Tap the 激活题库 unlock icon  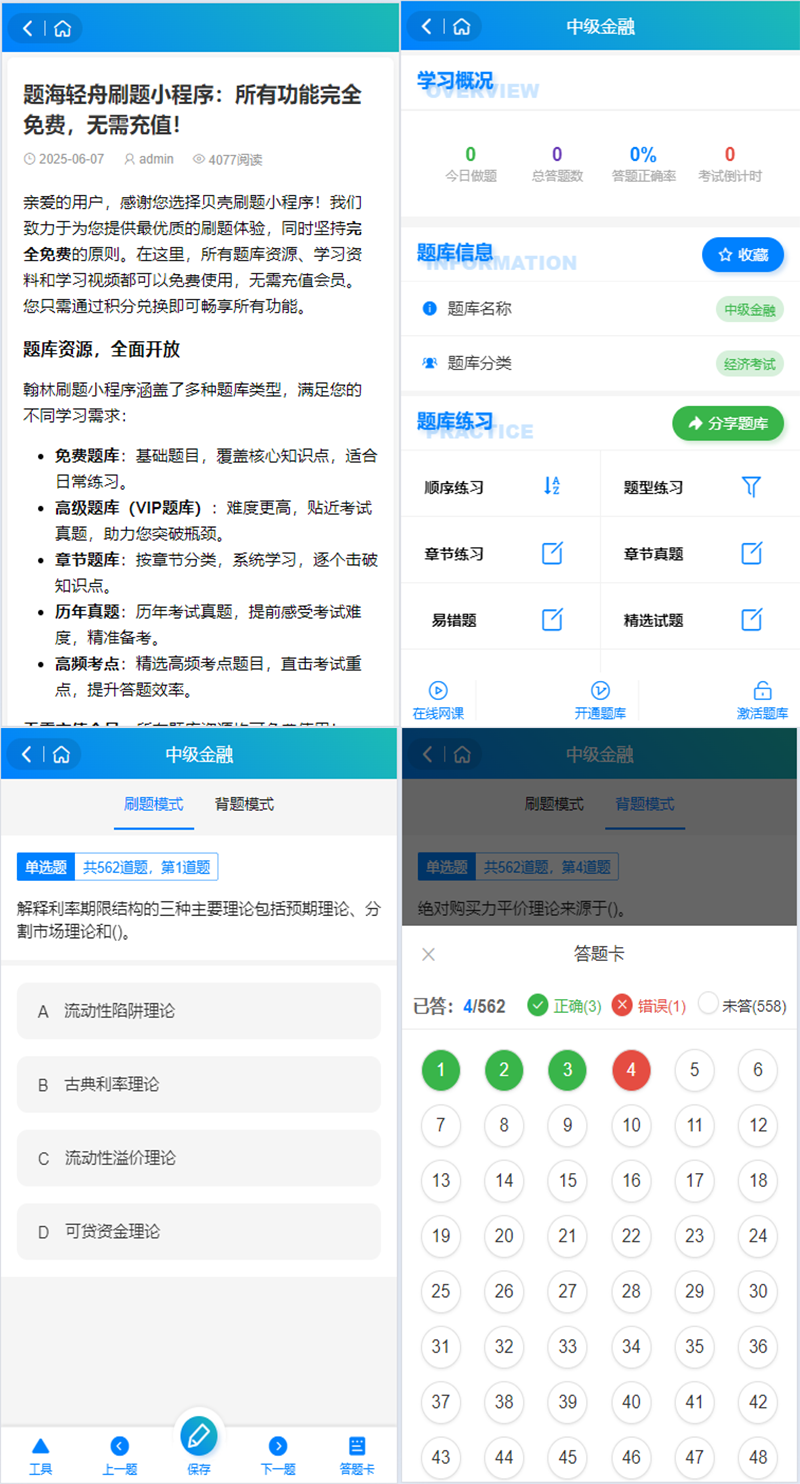click(x=762, y=690)
